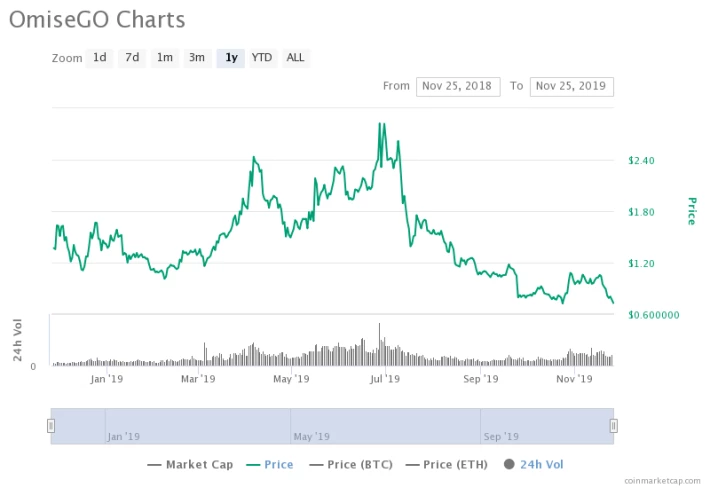The height and width of the screenshot is (488, 710).
Task: Select the 7d zoom range
Action: (132, 58)
